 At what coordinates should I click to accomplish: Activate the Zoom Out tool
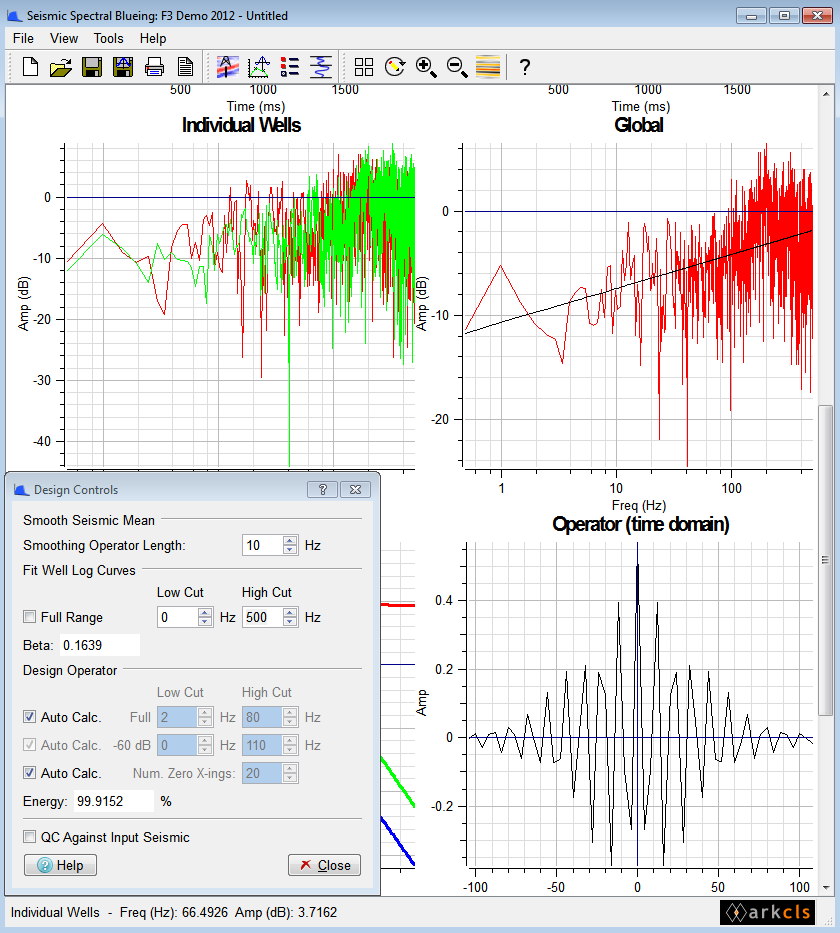(456, 67)
